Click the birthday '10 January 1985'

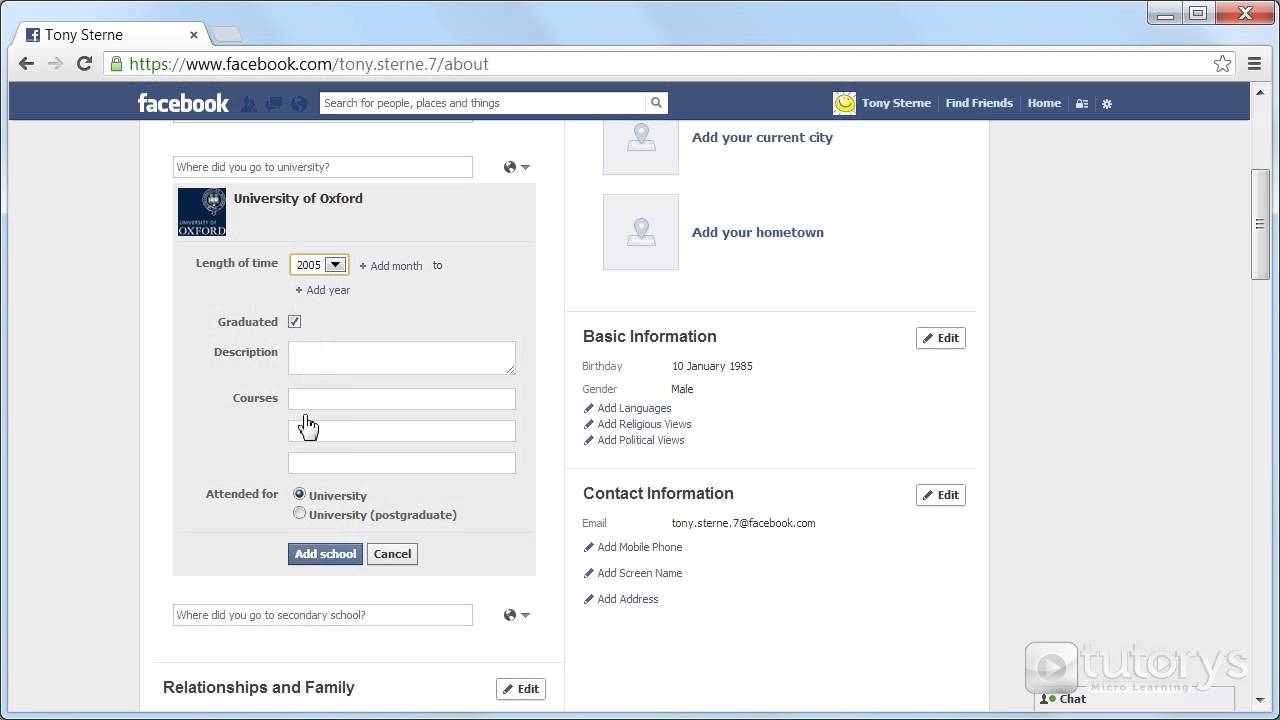click(712, 366)
